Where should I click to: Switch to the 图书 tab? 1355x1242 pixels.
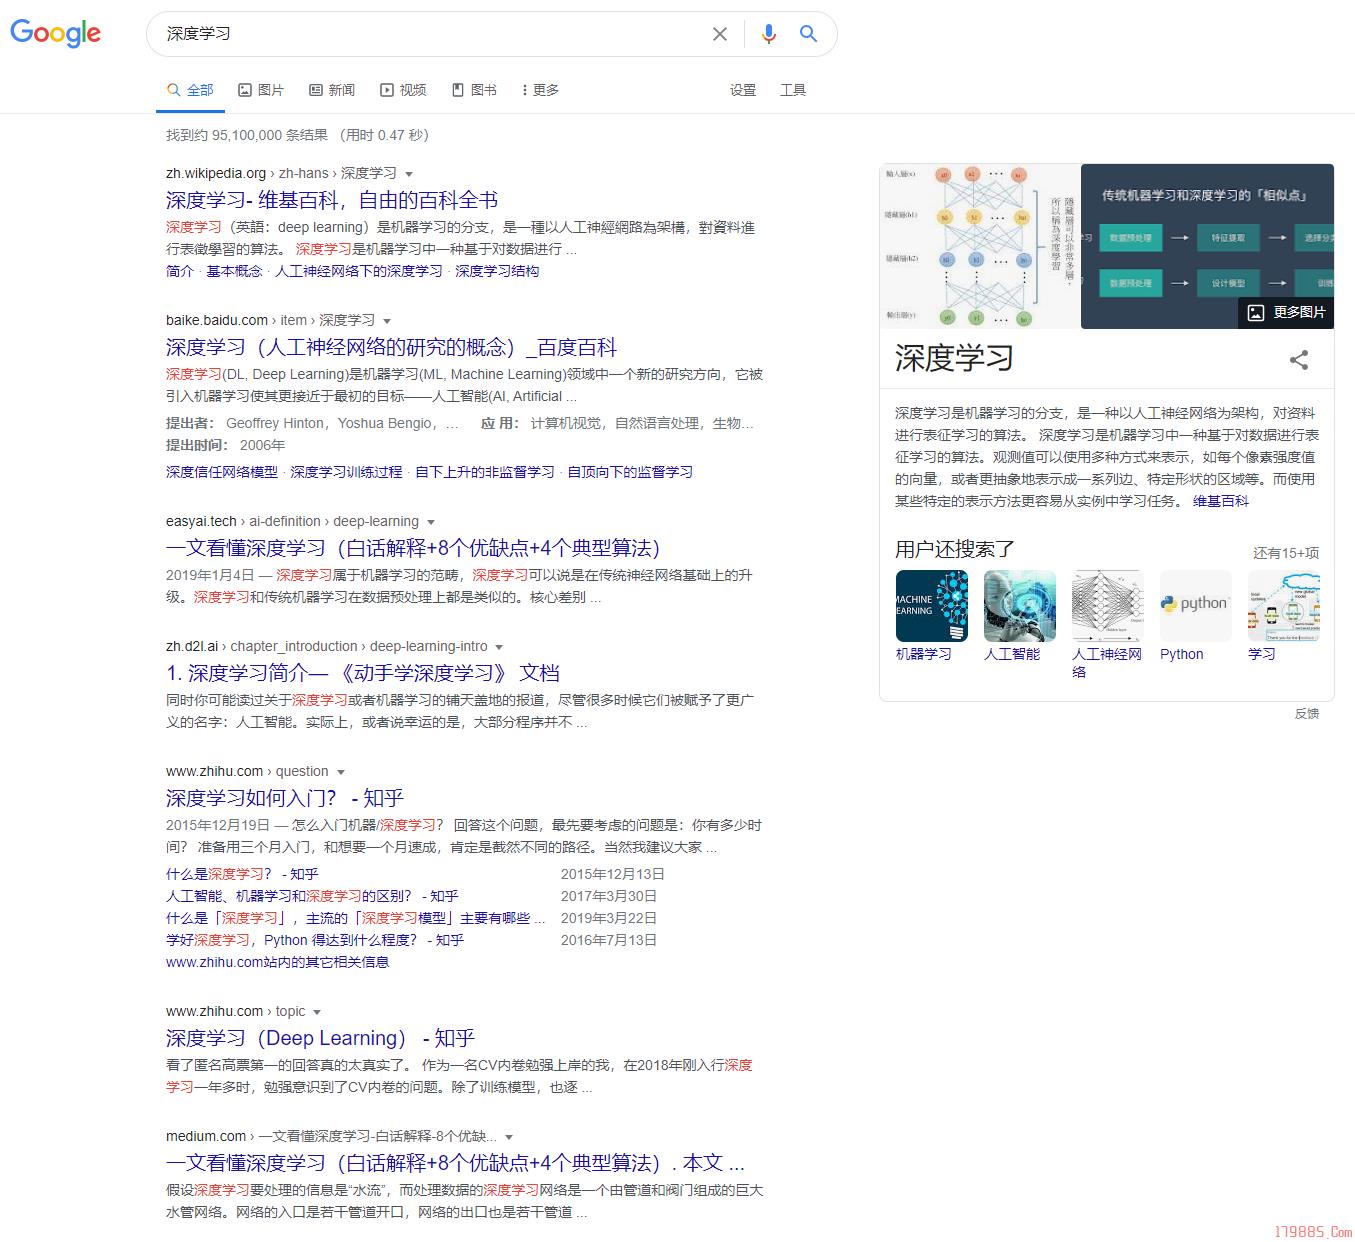[x=475, y=89]
